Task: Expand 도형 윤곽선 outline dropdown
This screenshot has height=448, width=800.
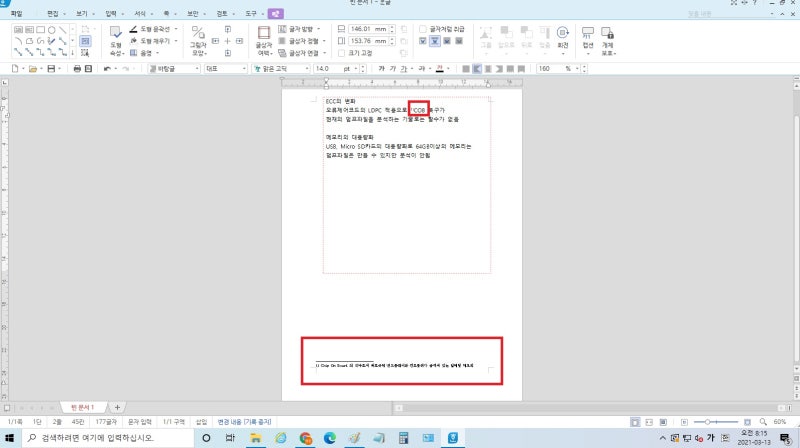Action: tap(176, 29)
